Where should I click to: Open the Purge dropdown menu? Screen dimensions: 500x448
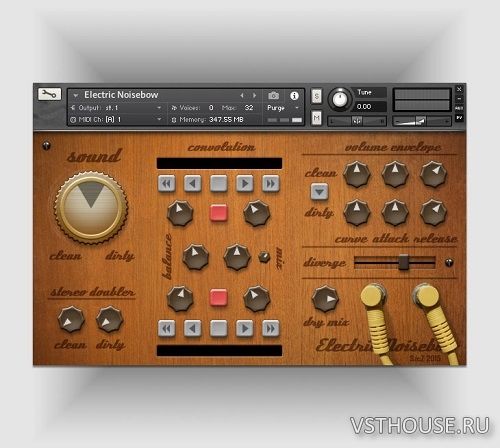click(283, 108)
